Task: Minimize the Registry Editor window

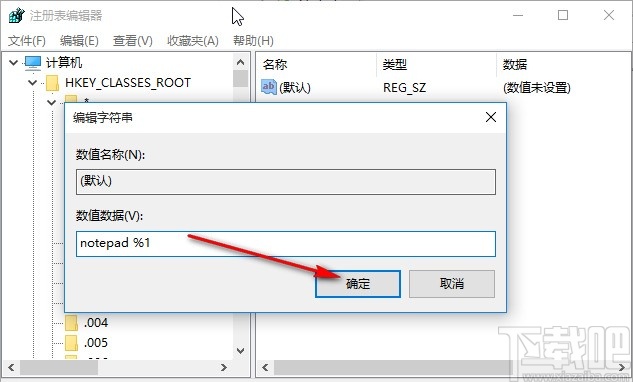Action: pyautogui.click(x=518, y=15)
